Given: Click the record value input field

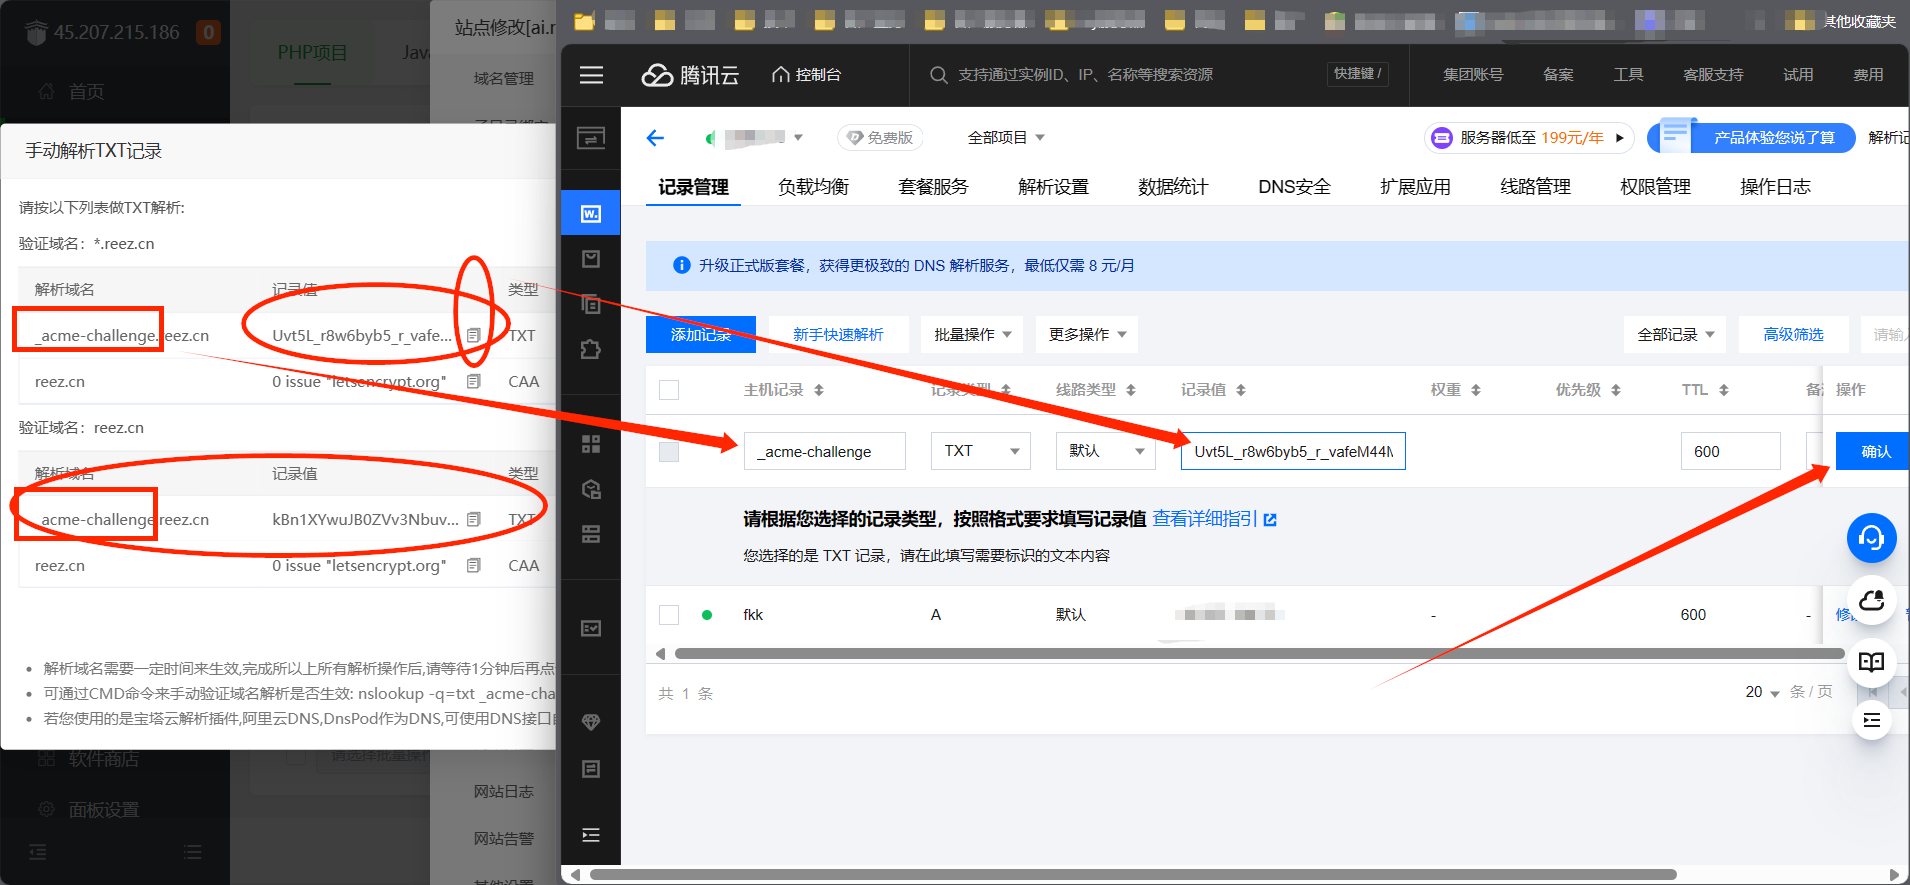Looking at the screenshot, I should point(1293,451).
